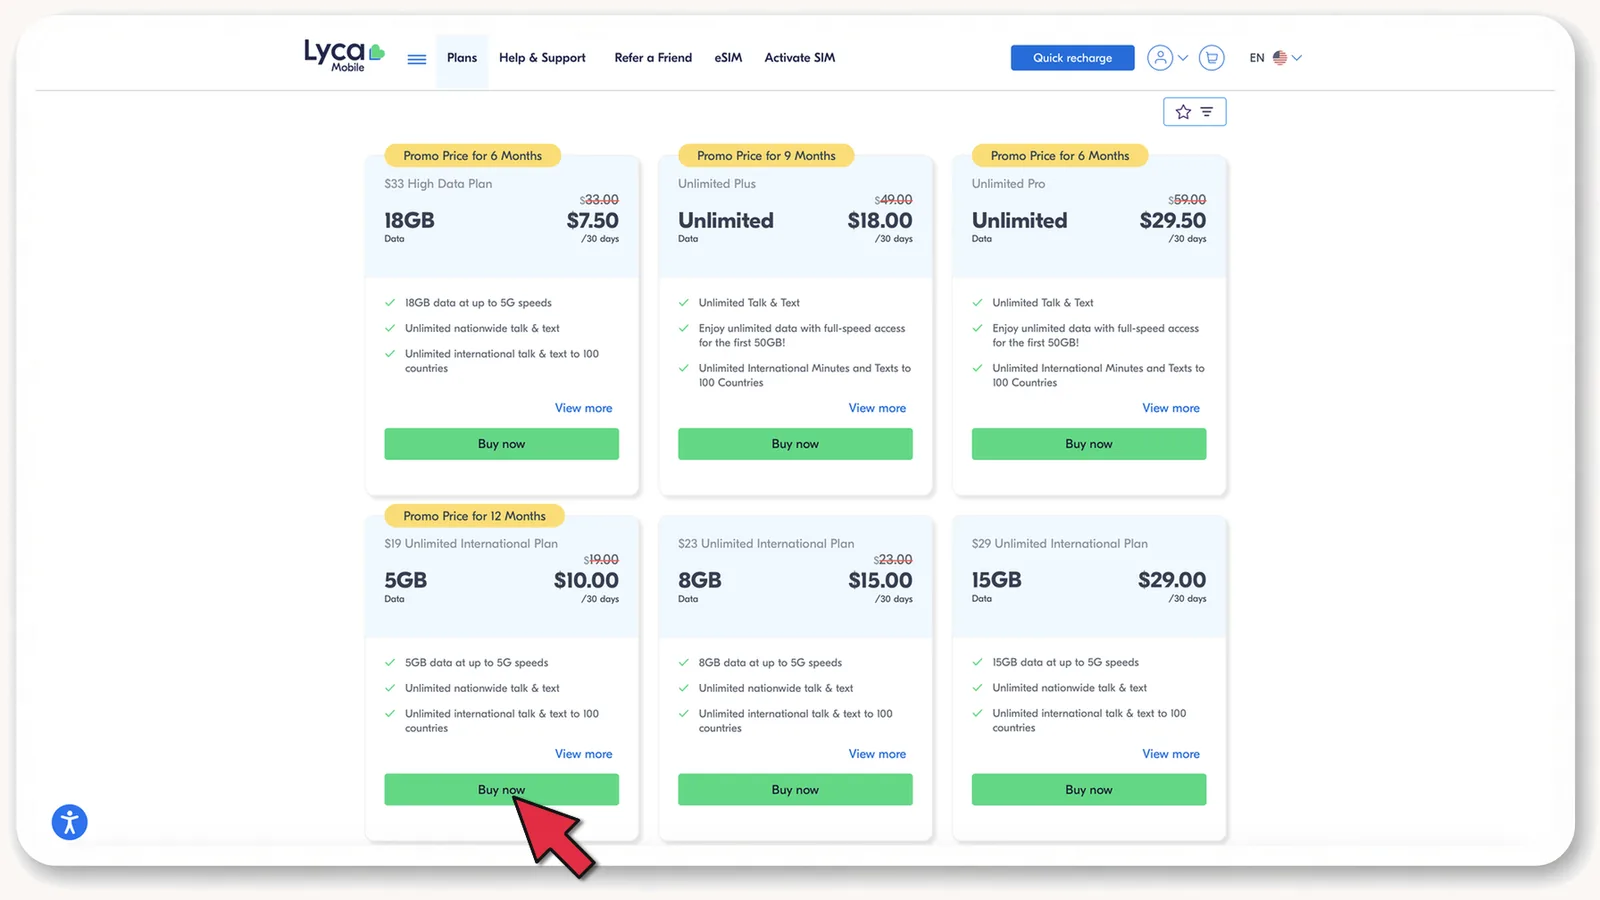Viewport: 1600px width, 900px height.
Task: View more for 18GB plan
Action: point(584,408)
